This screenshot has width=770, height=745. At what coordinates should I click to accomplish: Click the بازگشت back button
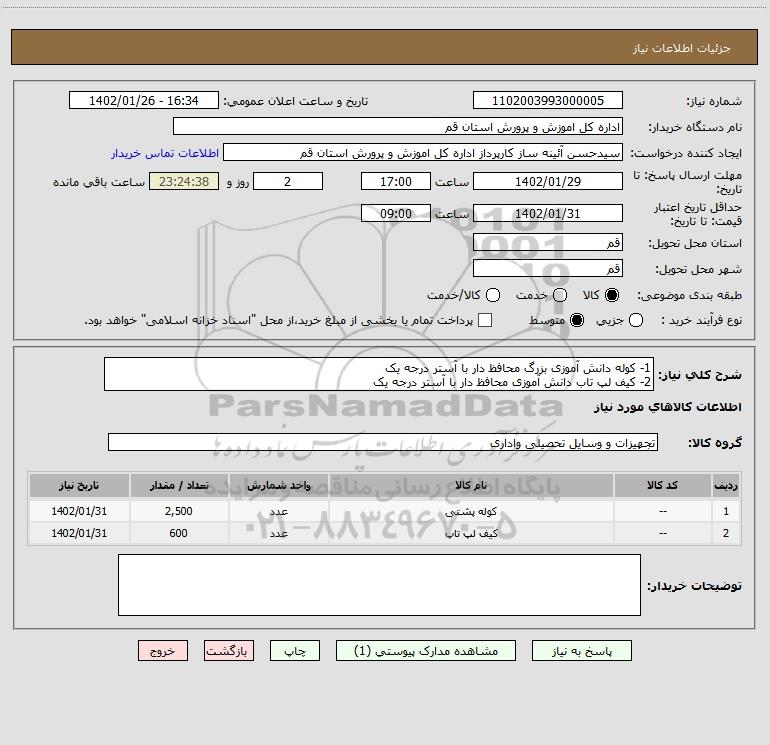pos(229,651)
